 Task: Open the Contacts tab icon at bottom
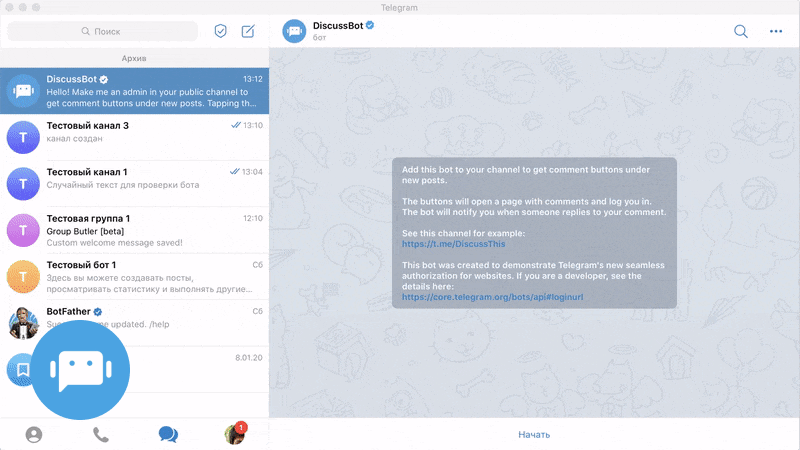[x=34, y=435]
